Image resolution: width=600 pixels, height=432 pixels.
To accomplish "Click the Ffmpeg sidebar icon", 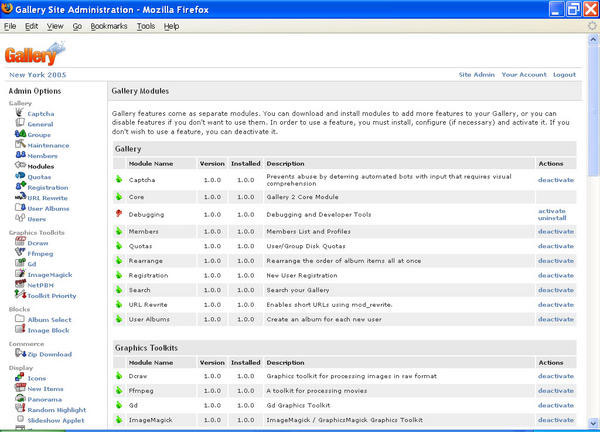I will tap(20, 252).
